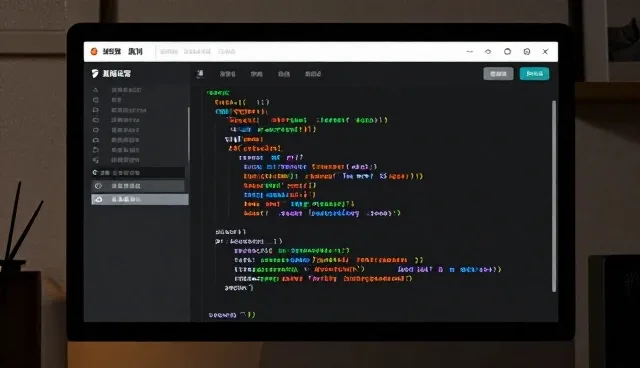Click the document icon left of editor tabs

(200, 74)
